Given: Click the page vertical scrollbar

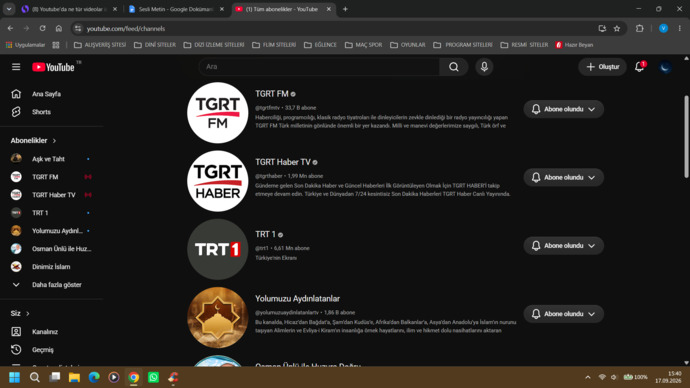Looking at the screenshot, I should 686,137.
